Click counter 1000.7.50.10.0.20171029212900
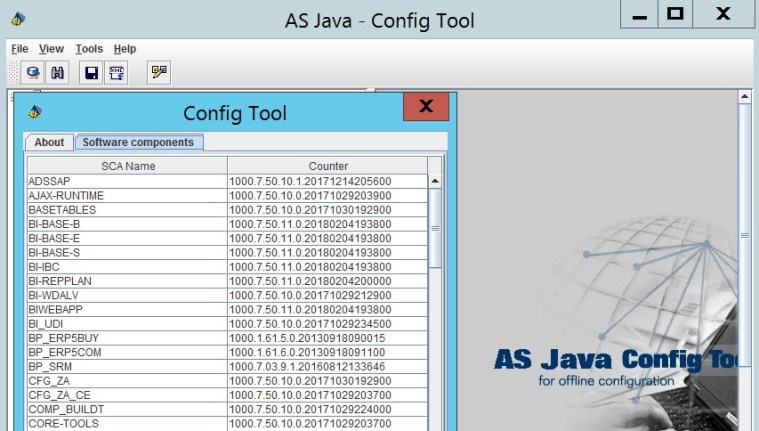759x431 pixels. pos(310,295)
